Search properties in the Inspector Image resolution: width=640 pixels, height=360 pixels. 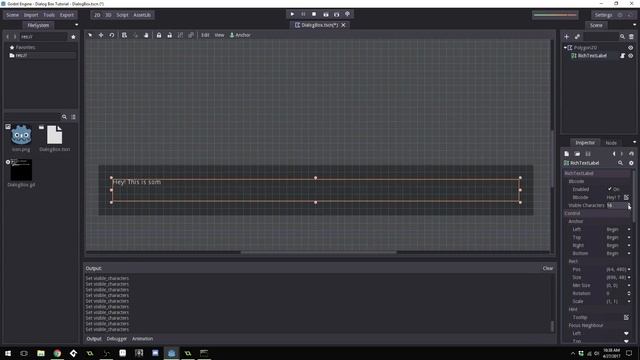click(620, 163)
